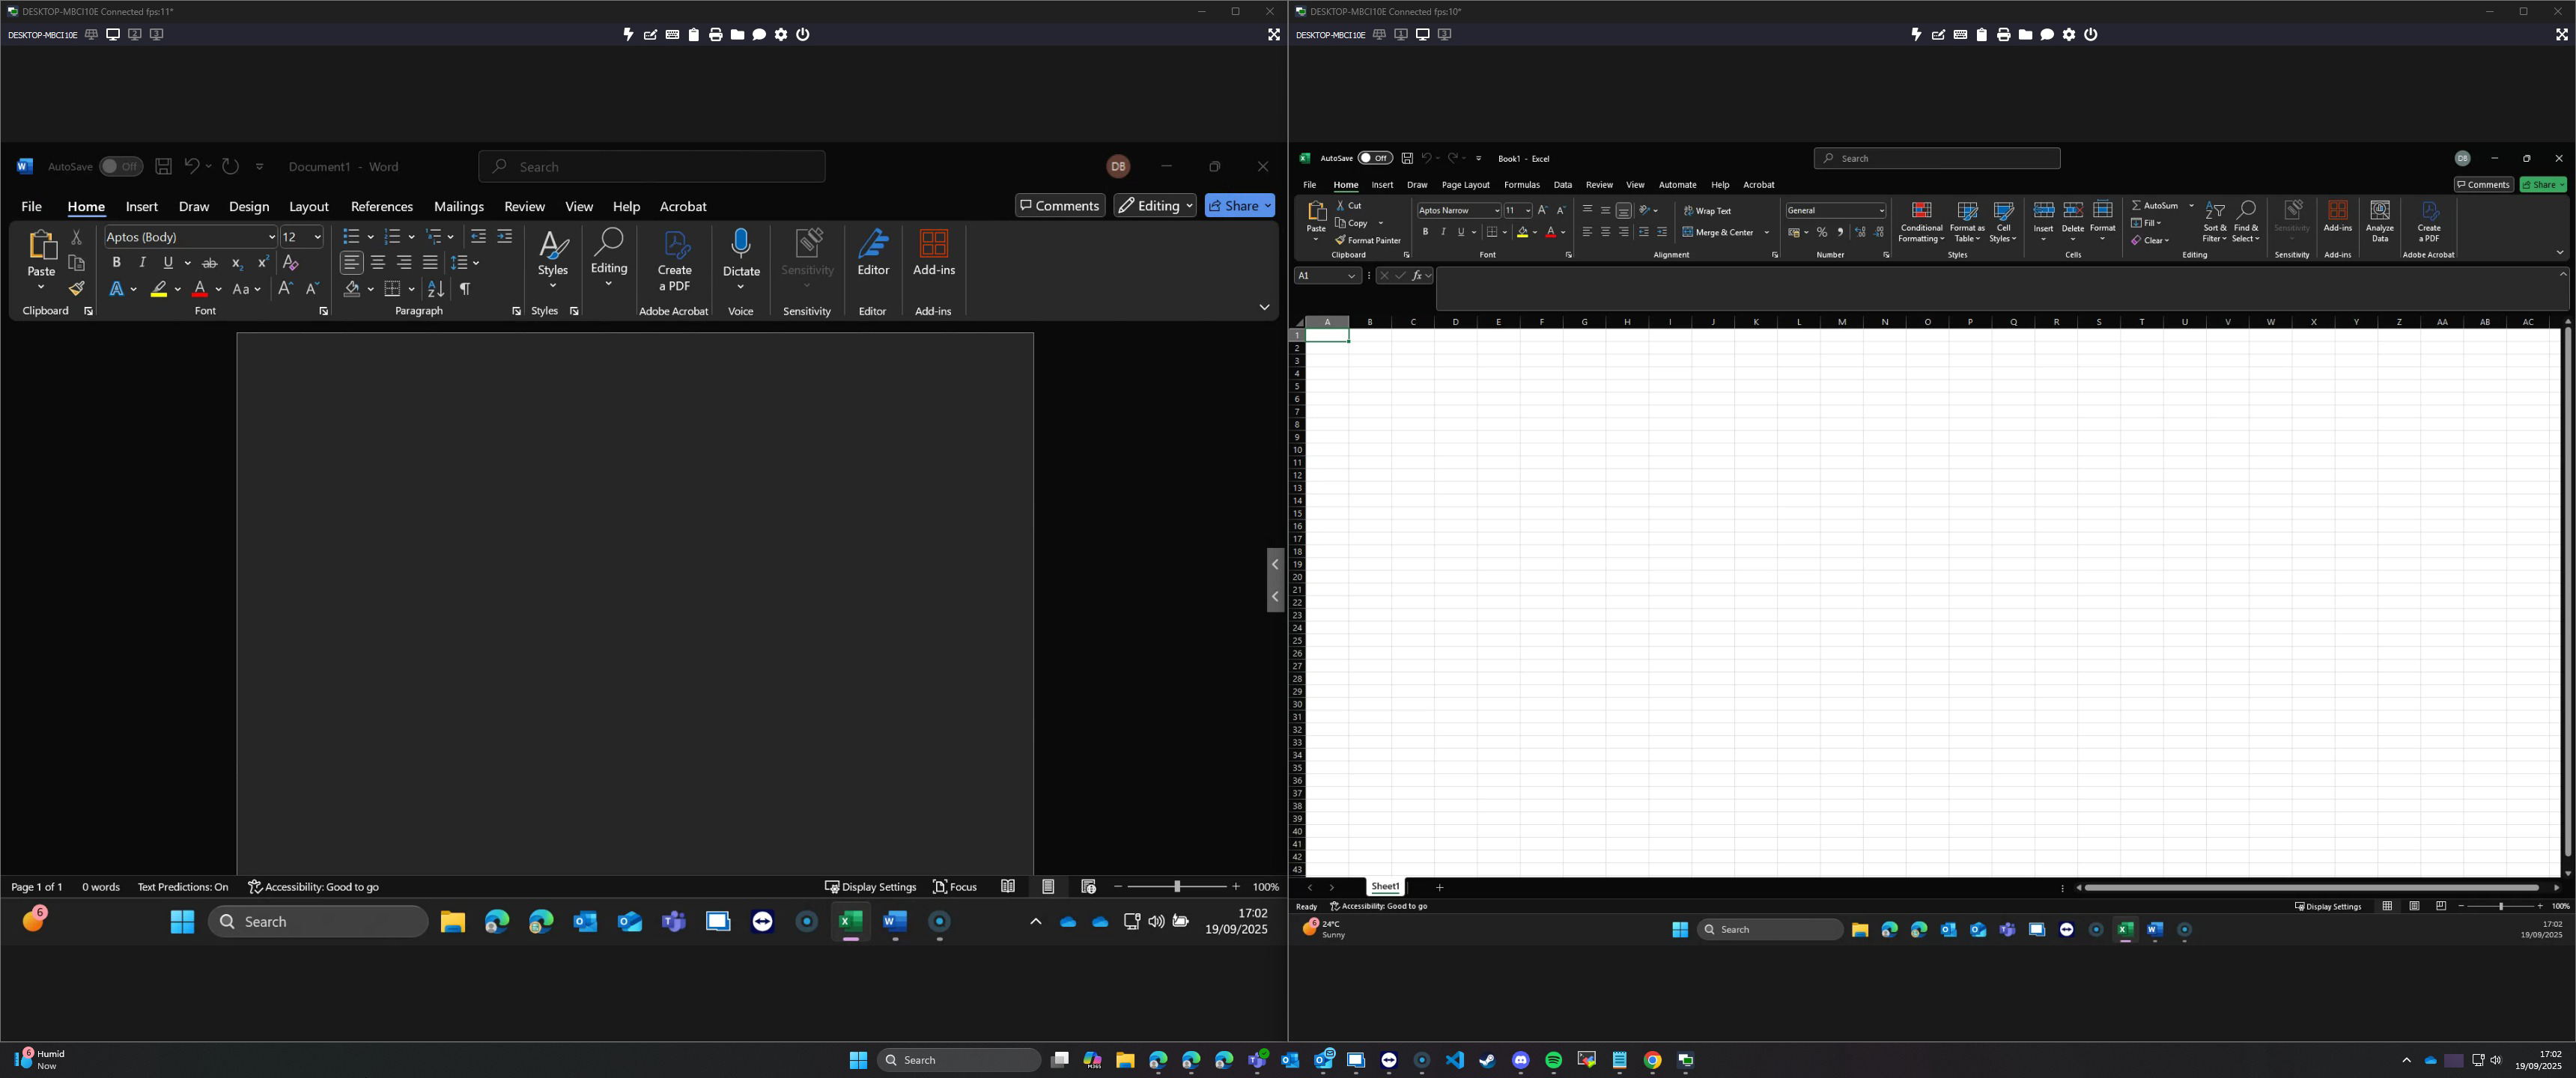Viewport: 2576px width, 1078px height.
Task: Click Analyze Data in Excel
Action: 2380,222
